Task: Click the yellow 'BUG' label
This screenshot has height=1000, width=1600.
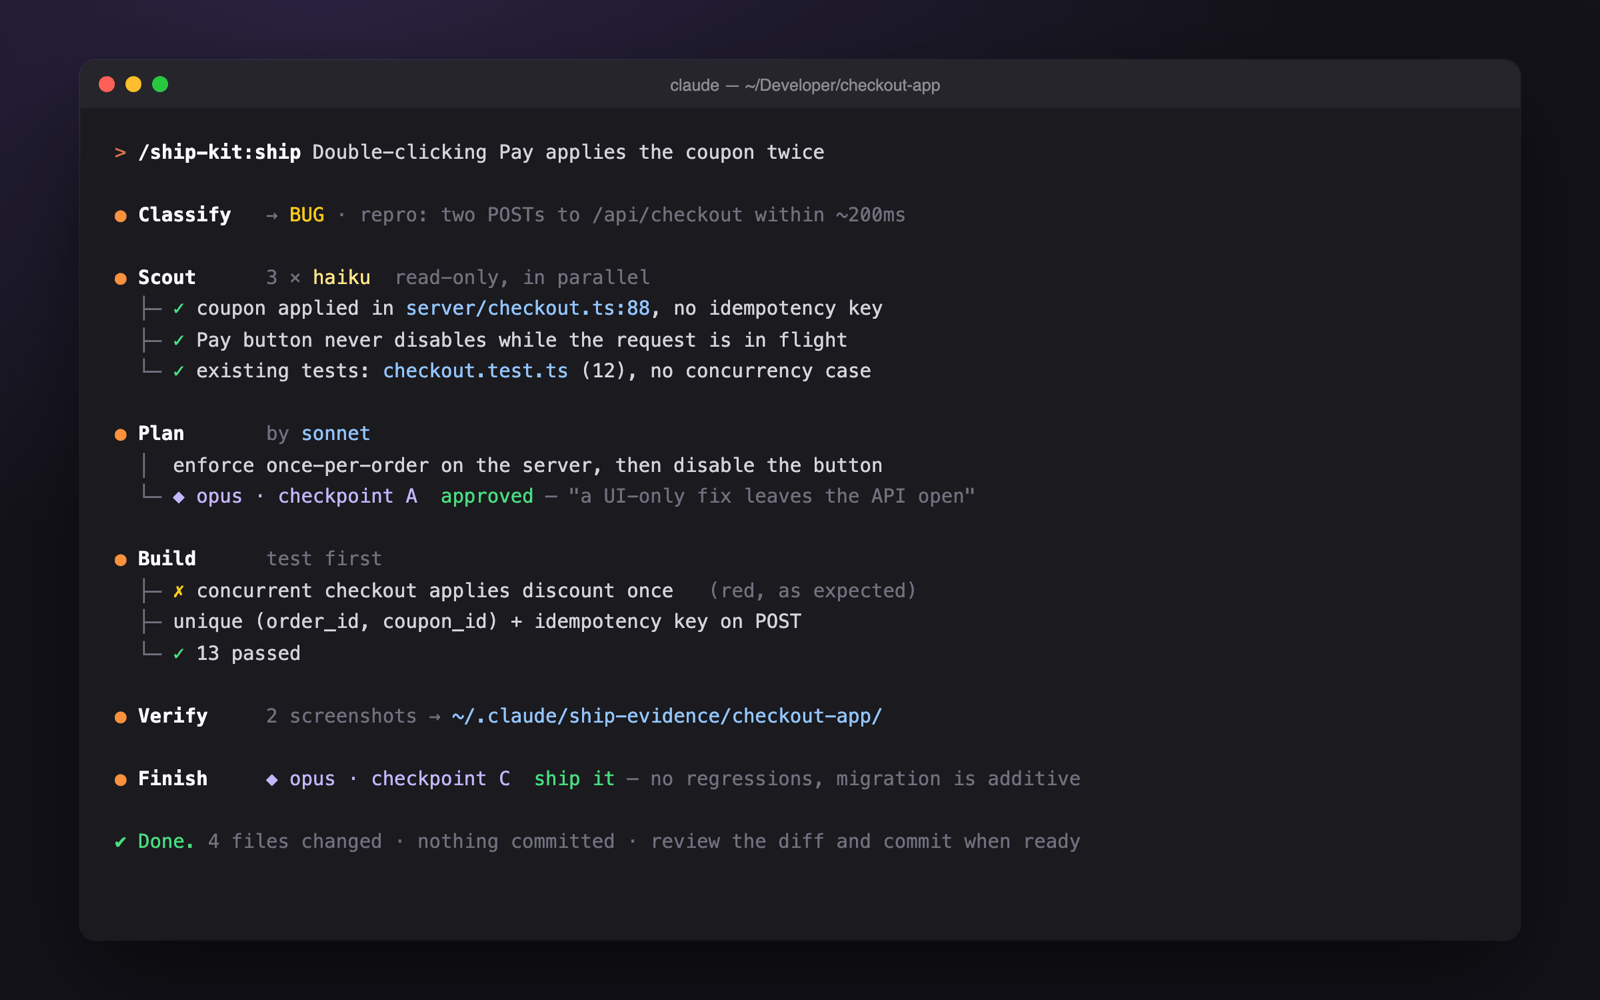Action: (x=307, y=215)
